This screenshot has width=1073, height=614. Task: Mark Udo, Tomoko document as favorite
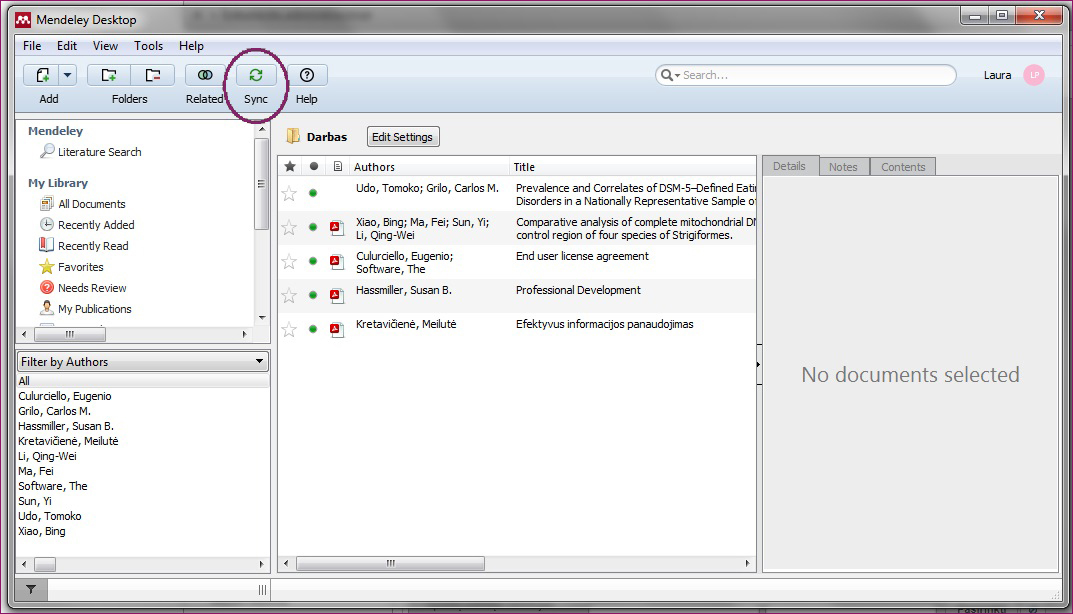(x=289, y=193)
